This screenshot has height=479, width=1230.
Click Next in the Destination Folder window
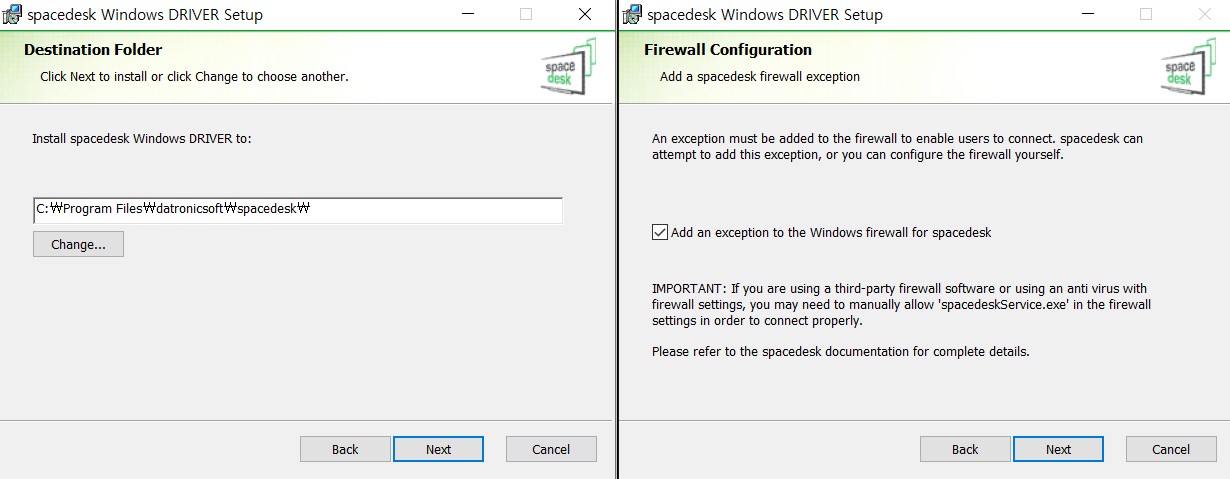click(438, 449)
